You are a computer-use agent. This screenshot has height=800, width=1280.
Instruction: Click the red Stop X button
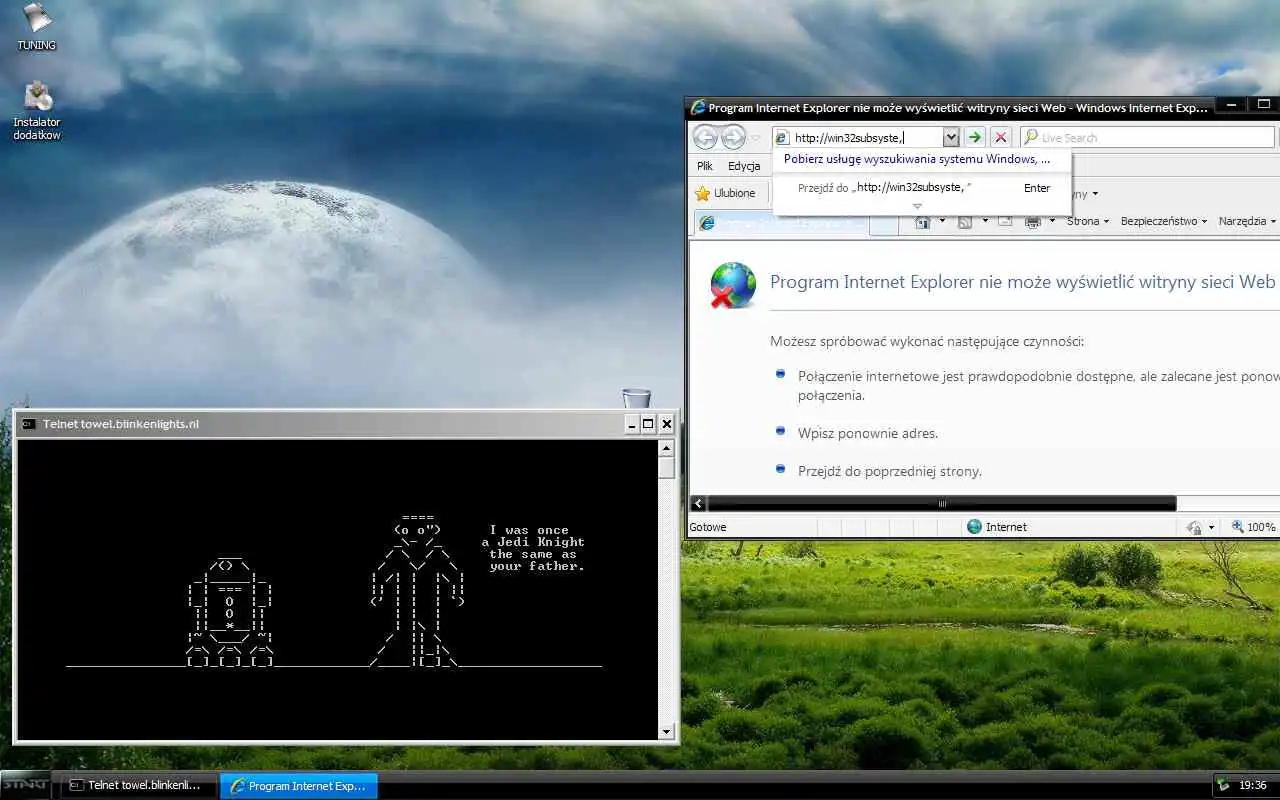tap(1000, 137)
